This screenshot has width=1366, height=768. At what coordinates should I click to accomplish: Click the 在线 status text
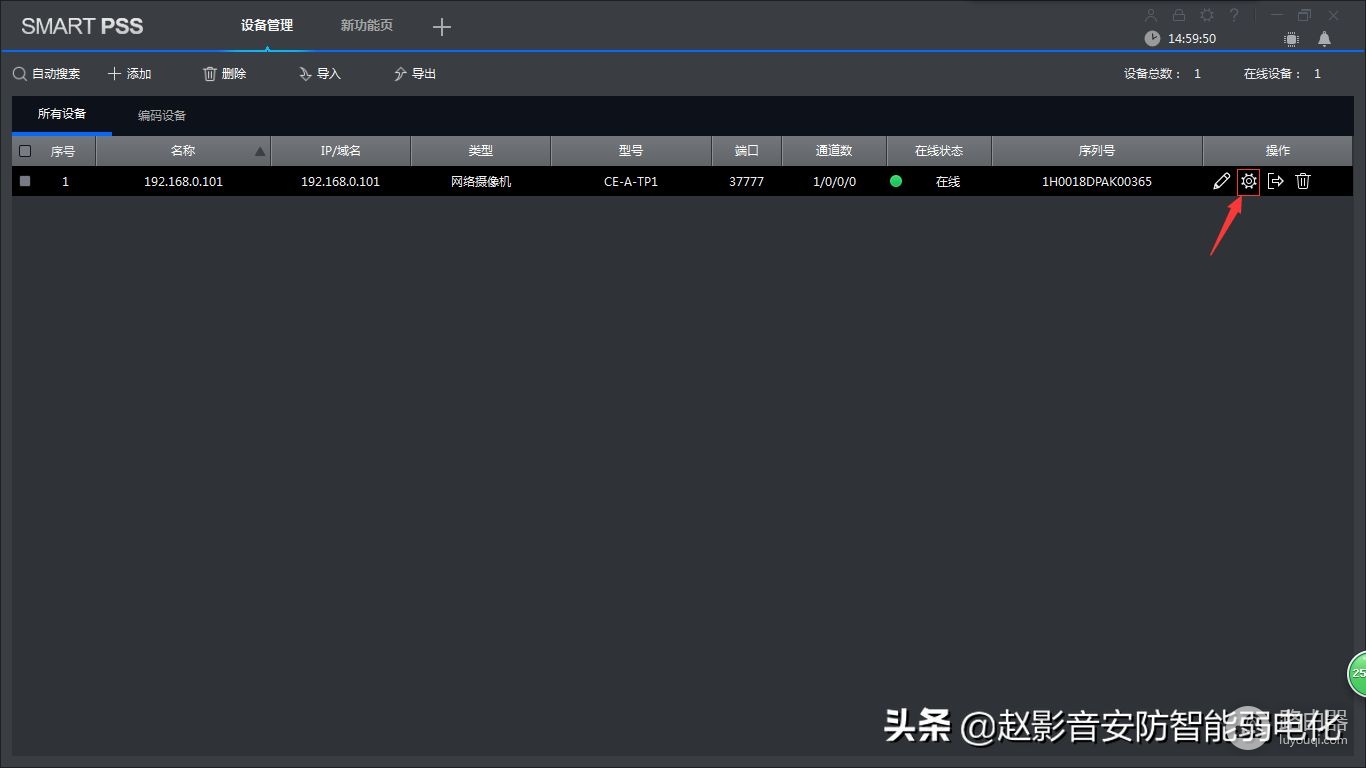(x=948, y=182)
